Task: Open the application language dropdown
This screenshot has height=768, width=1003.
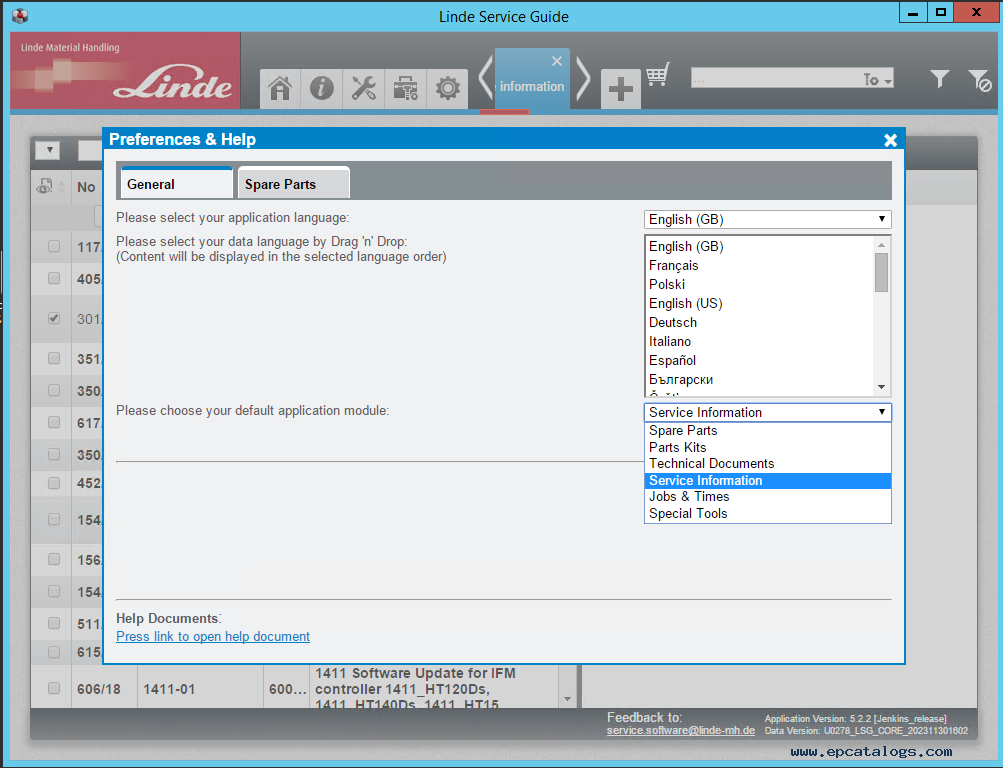Action: tap(767, 219)
